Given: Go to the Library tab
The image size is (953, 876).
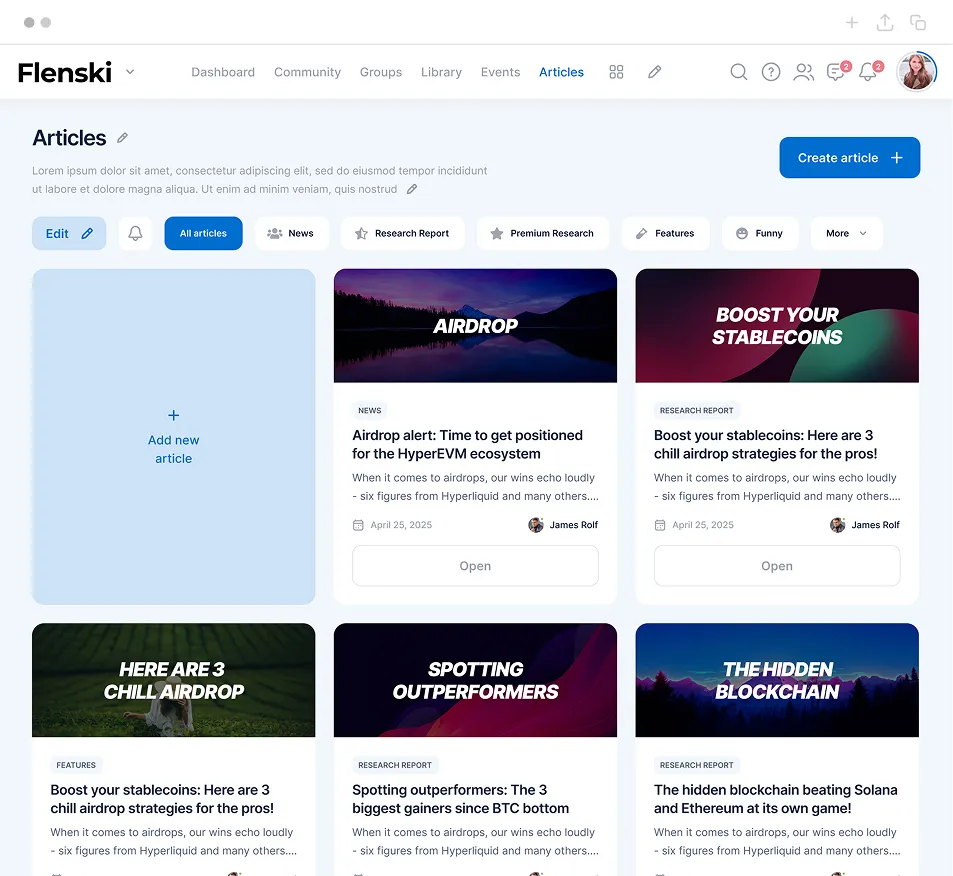Looking at the screenshot, I should coord(441,72).
